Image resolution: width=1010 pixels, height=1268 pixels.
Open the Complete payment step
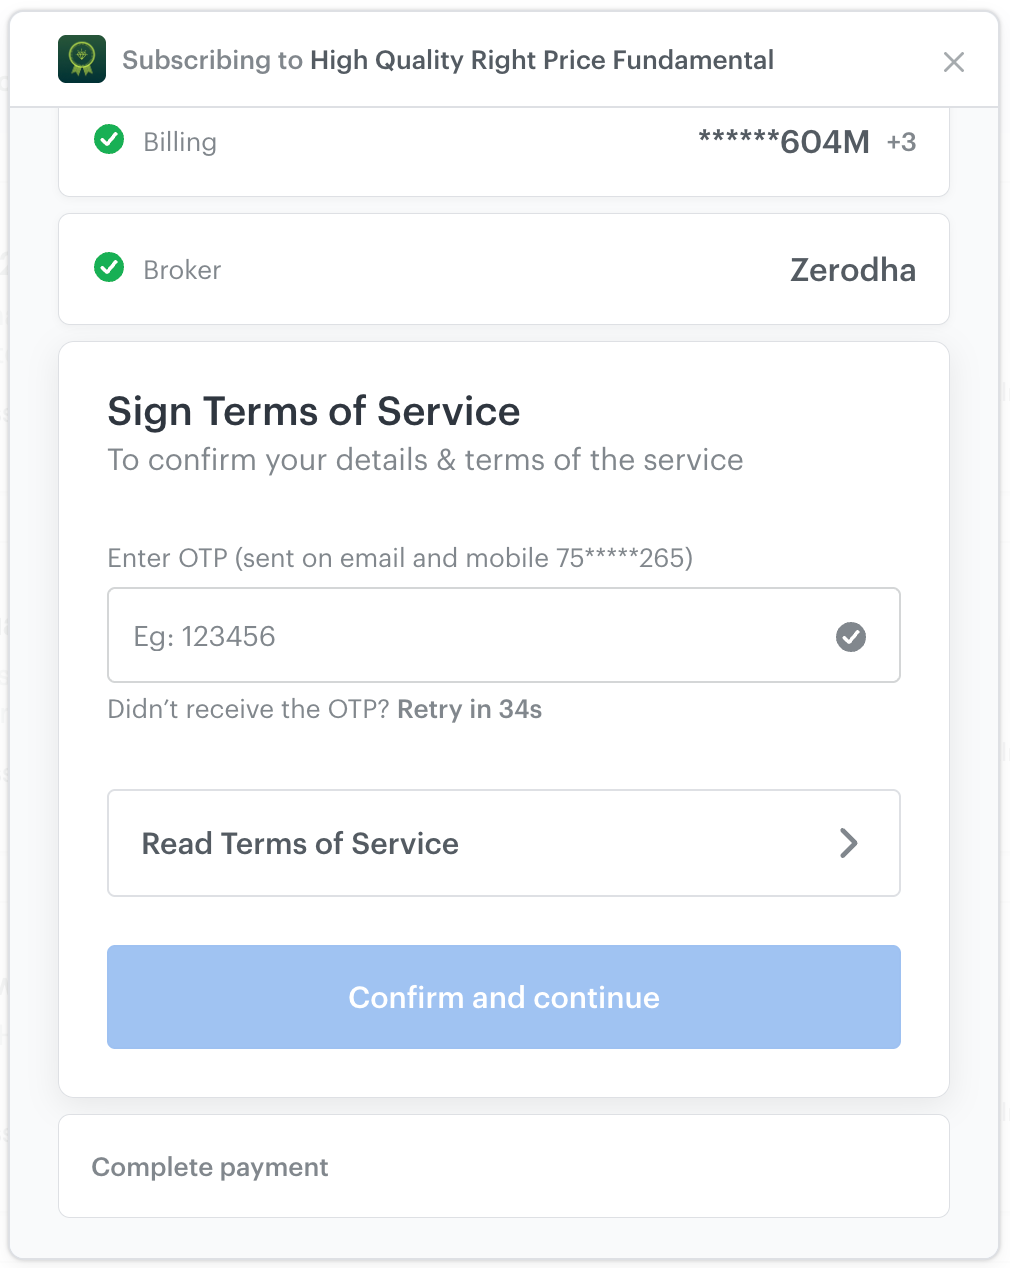(x=504, y=1166)
